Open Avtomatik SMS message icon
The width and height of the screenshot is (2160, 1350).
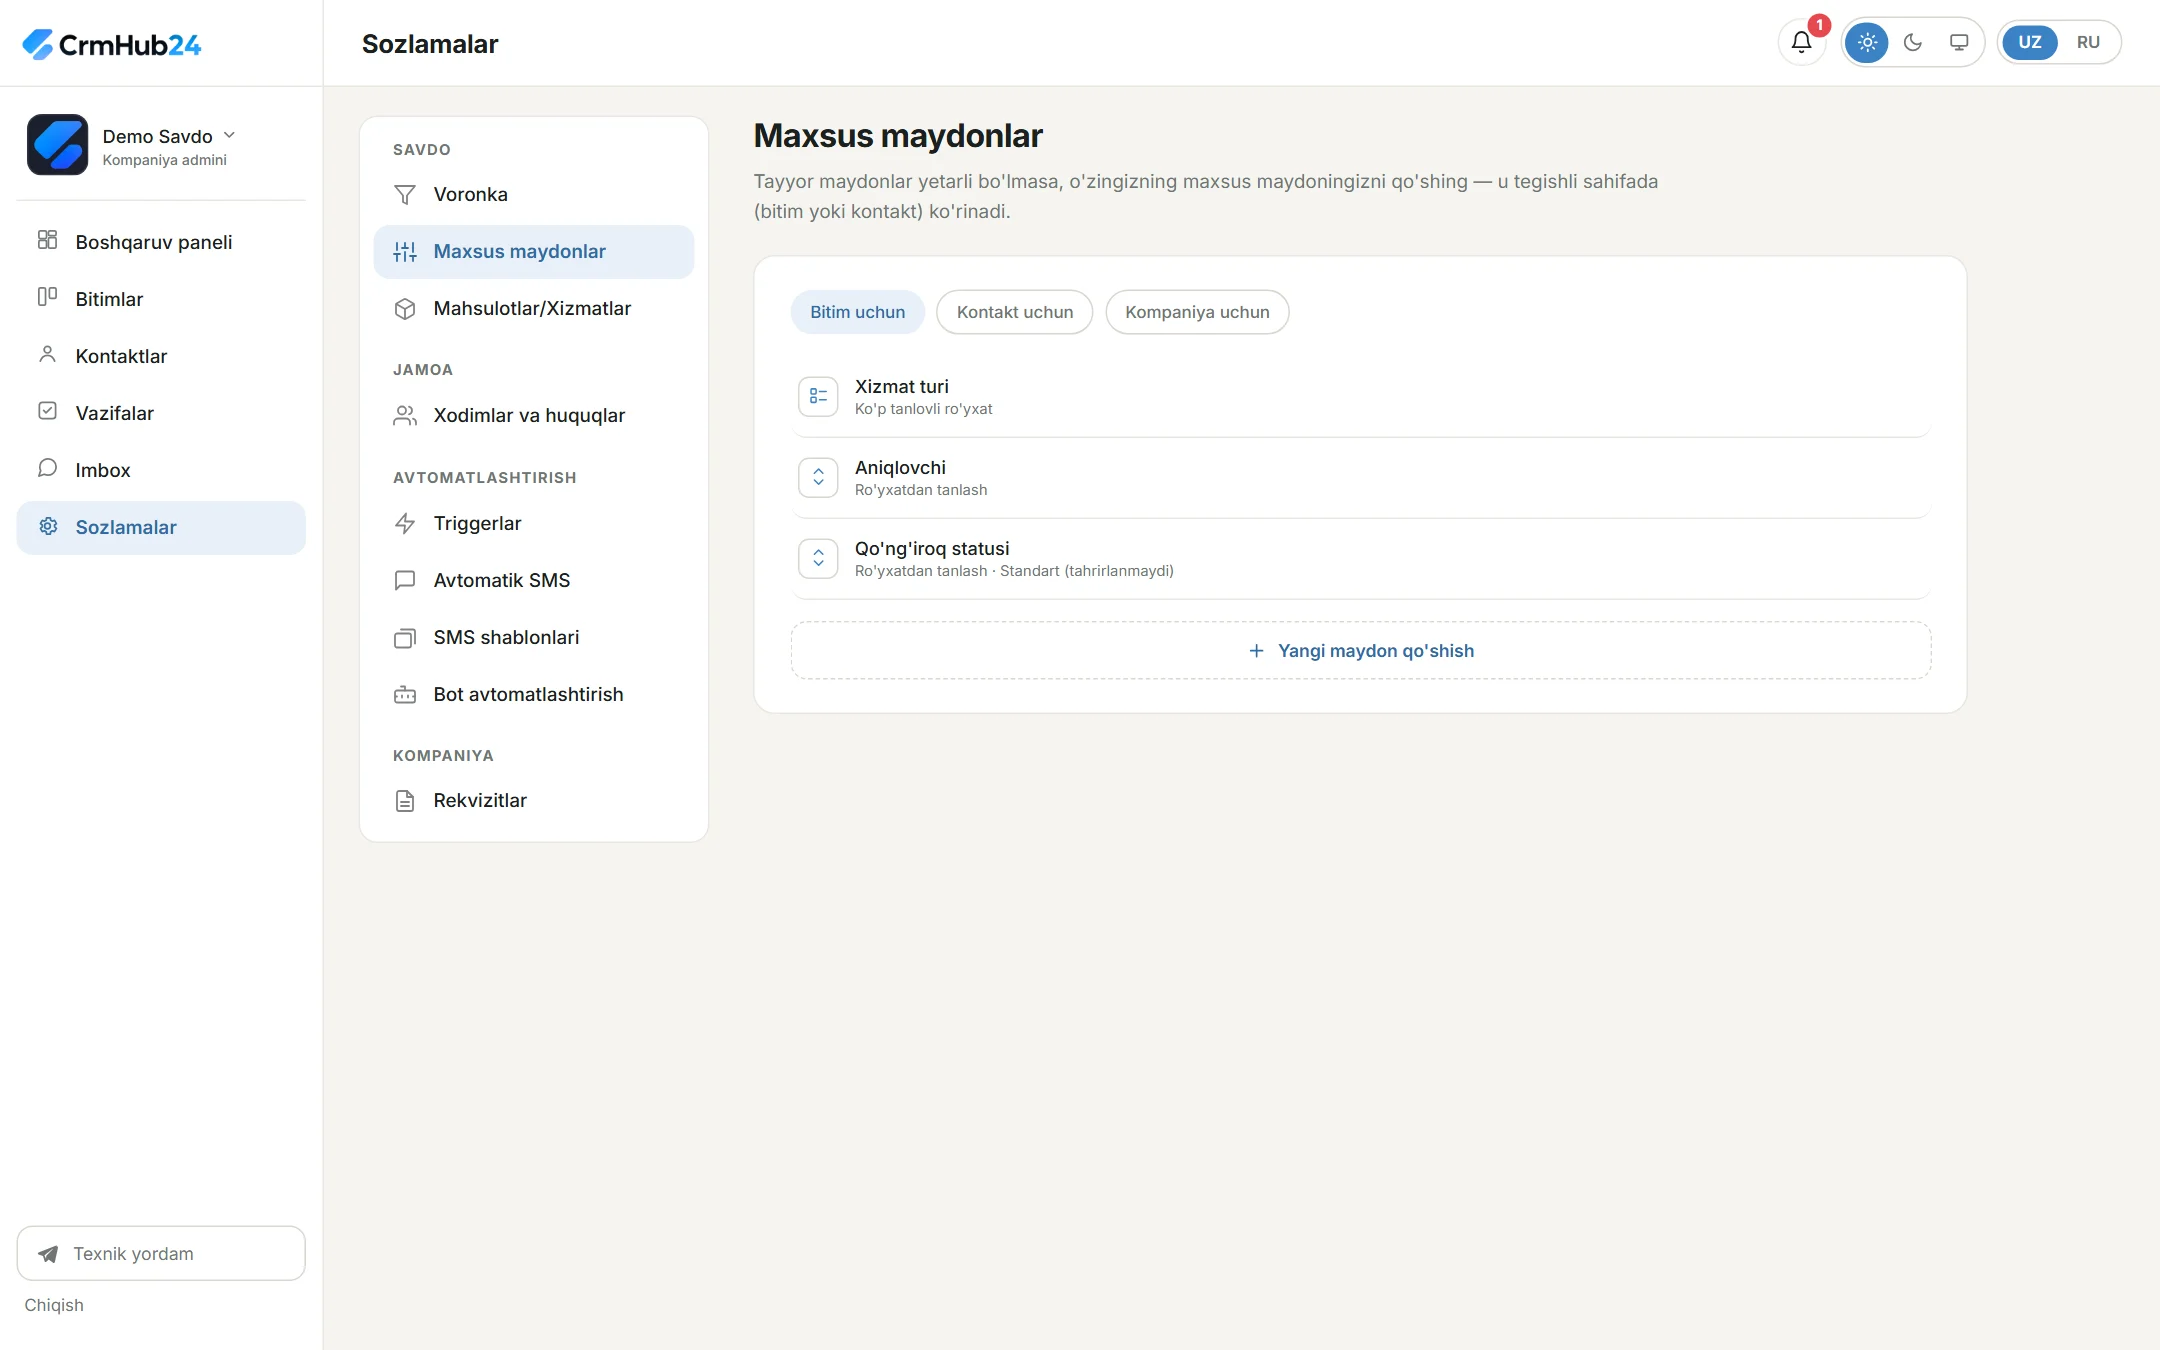pos(404,580)
